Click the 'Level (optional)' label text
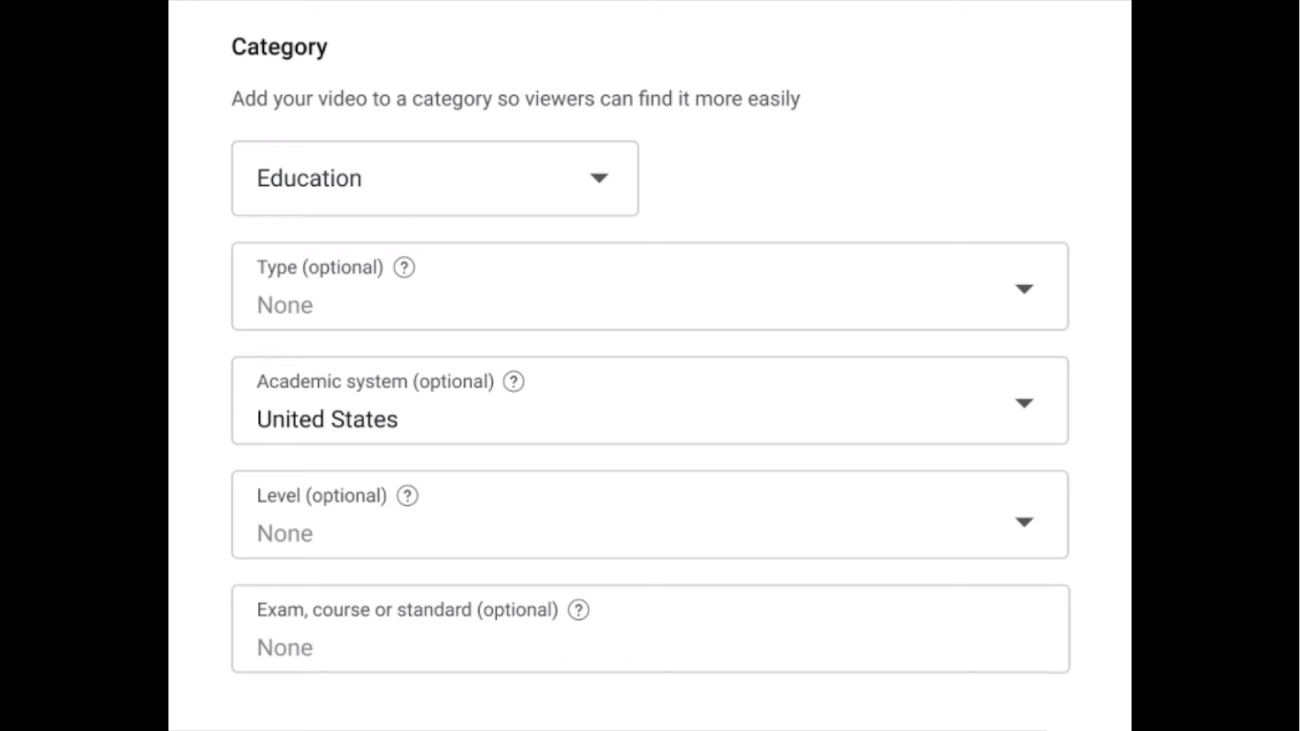This screenshot has width=1300, height=731. point(321,496)
